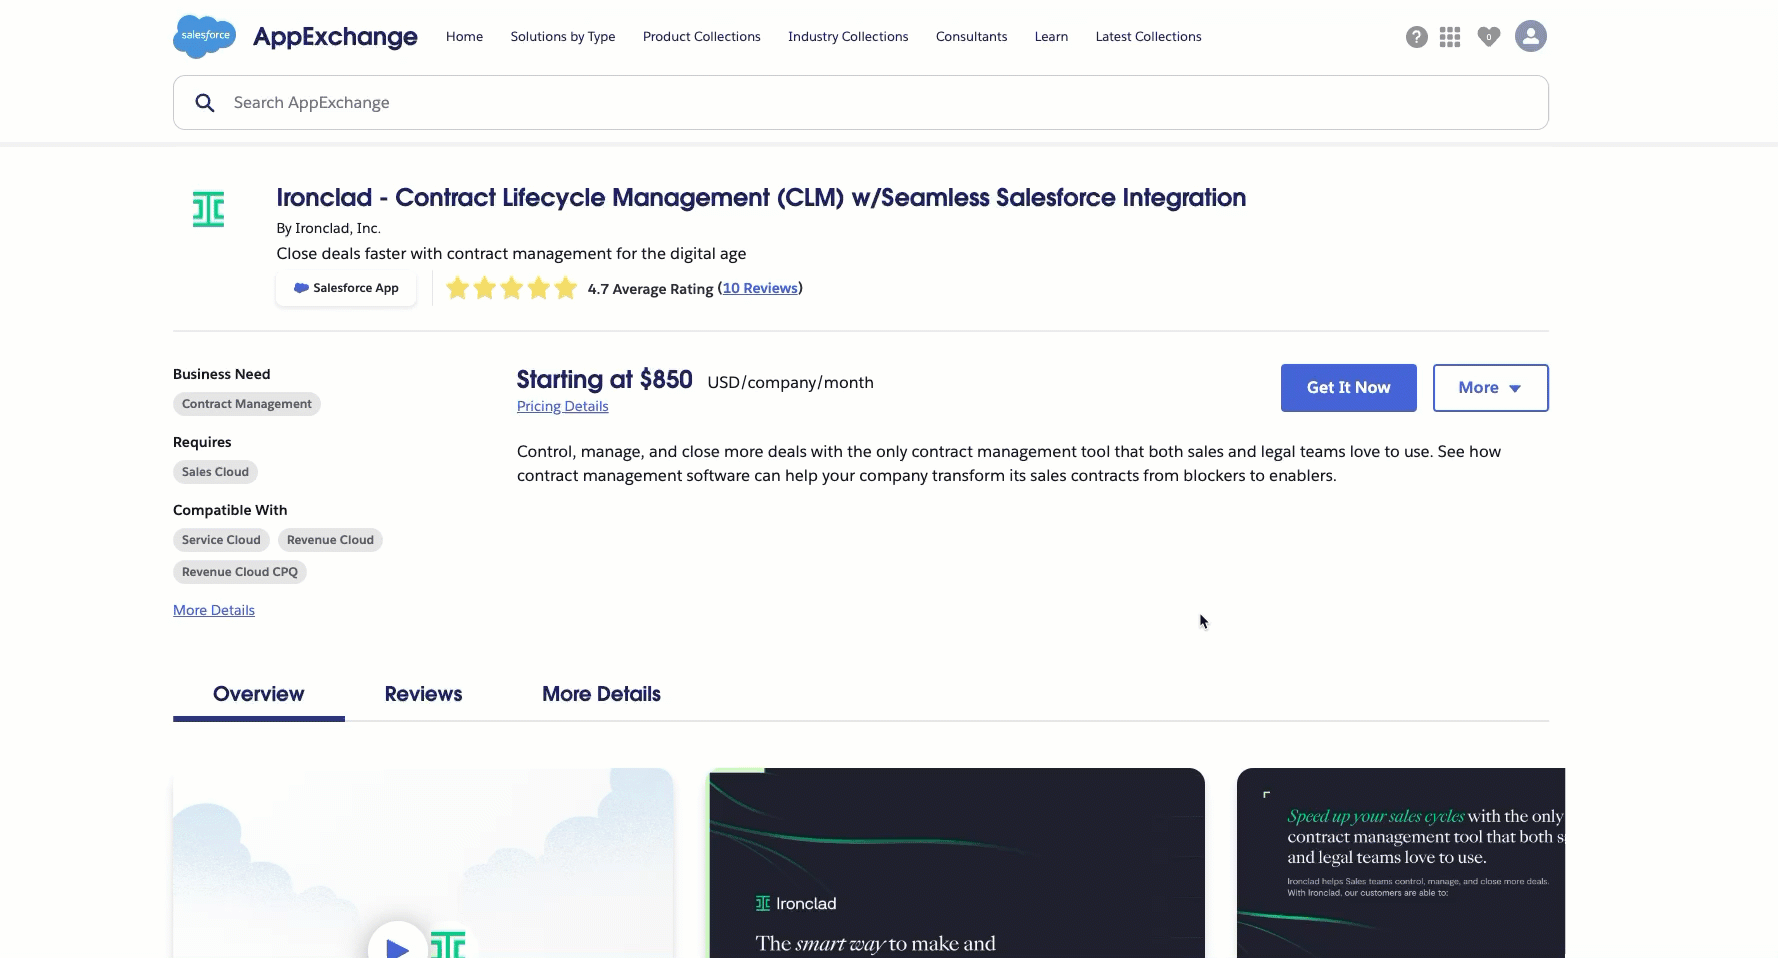Select the Sales Cloud tag
Image resolution: width=1778 pixels, height=958 pixels.
[x=215, y=472]
